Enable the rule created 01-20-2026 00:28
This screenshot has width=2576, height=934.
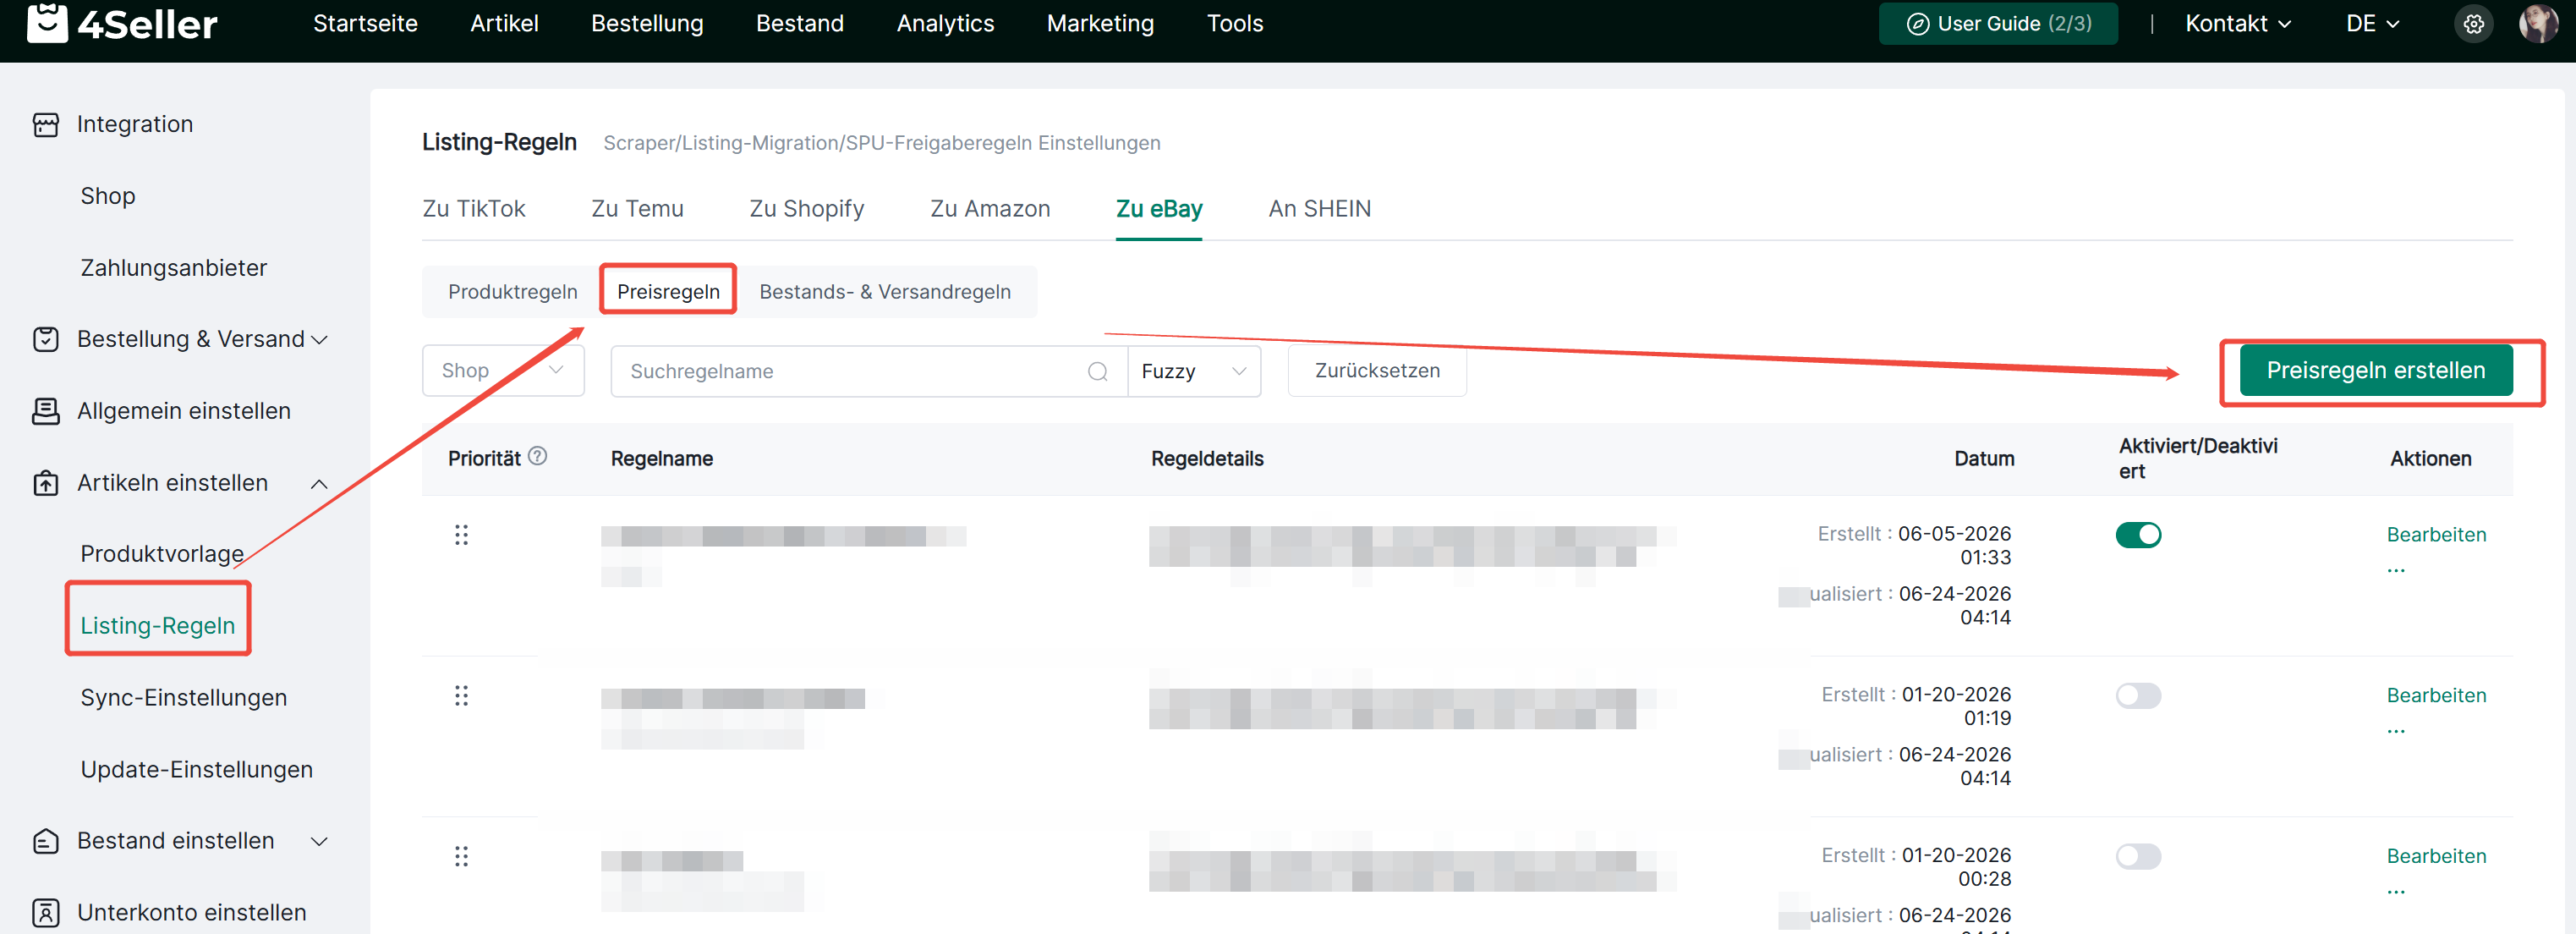2138,857
